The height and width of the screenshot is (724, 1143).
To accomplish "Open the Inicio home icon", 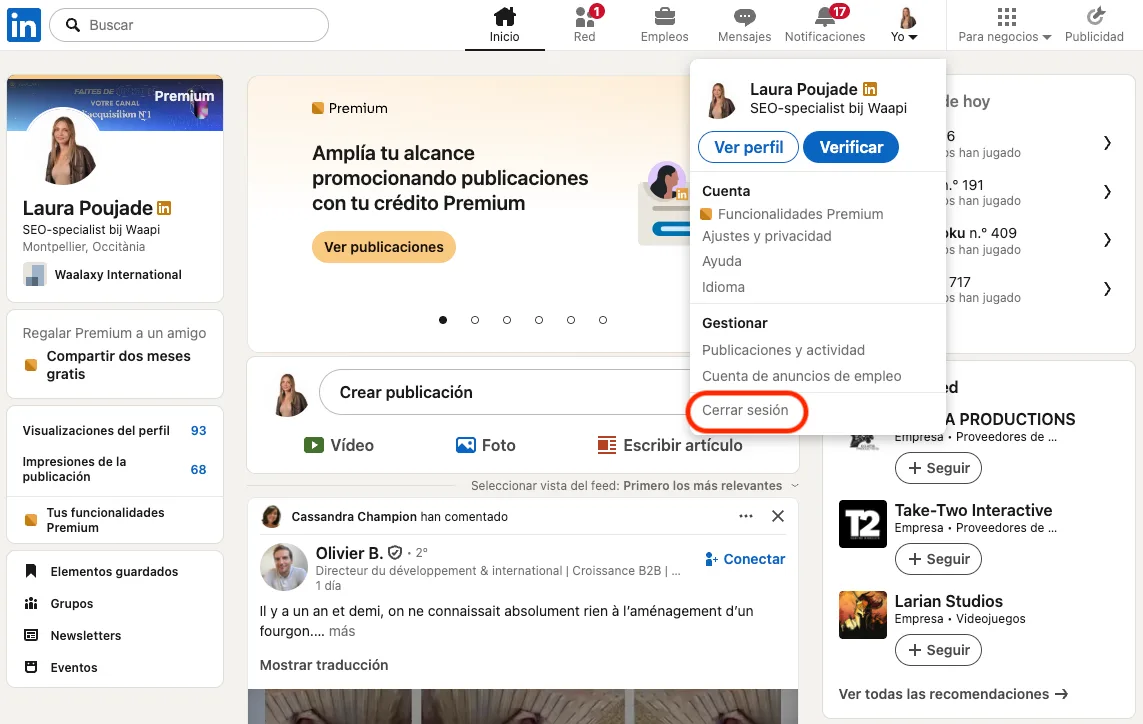I will [x=504, y=16].
